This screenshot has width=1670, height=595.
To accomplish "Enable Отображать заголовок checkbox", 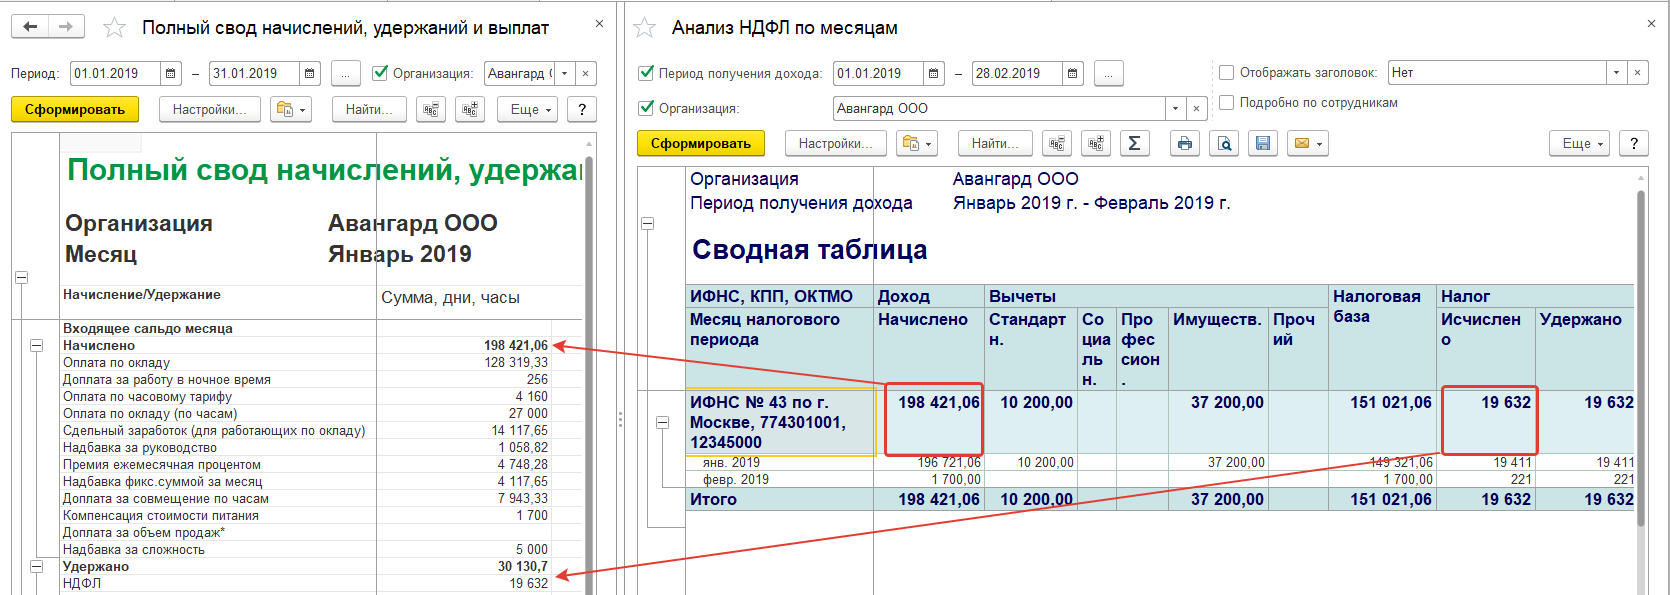I will click(1227, 72).
